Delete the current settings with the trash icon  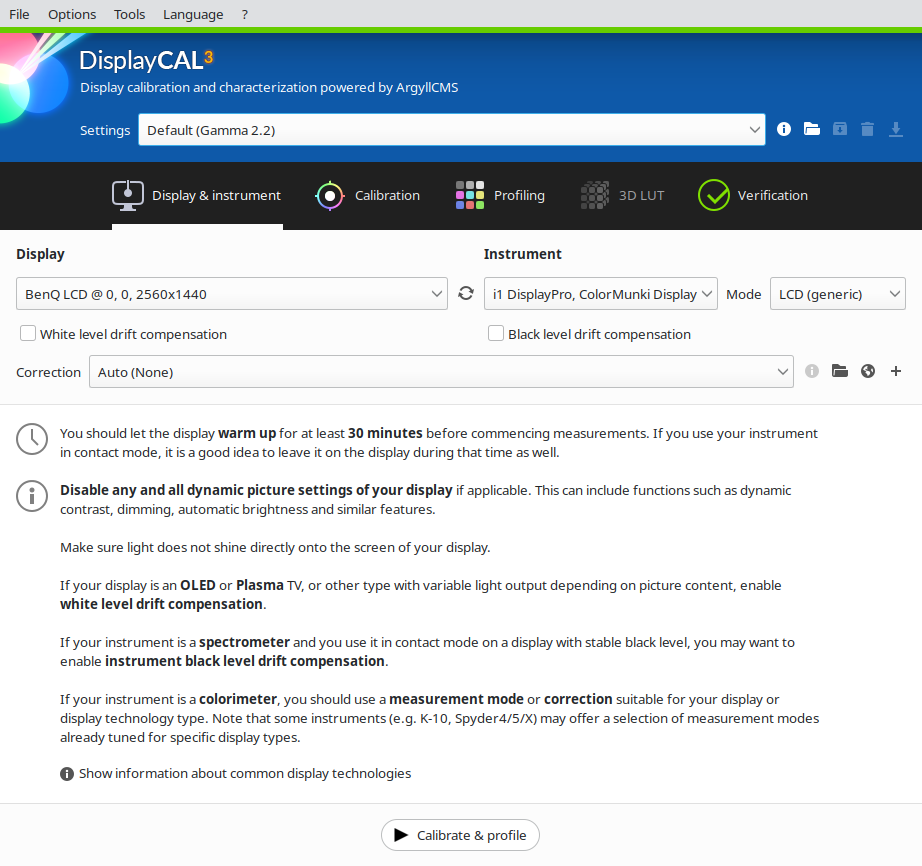[867, 129]
